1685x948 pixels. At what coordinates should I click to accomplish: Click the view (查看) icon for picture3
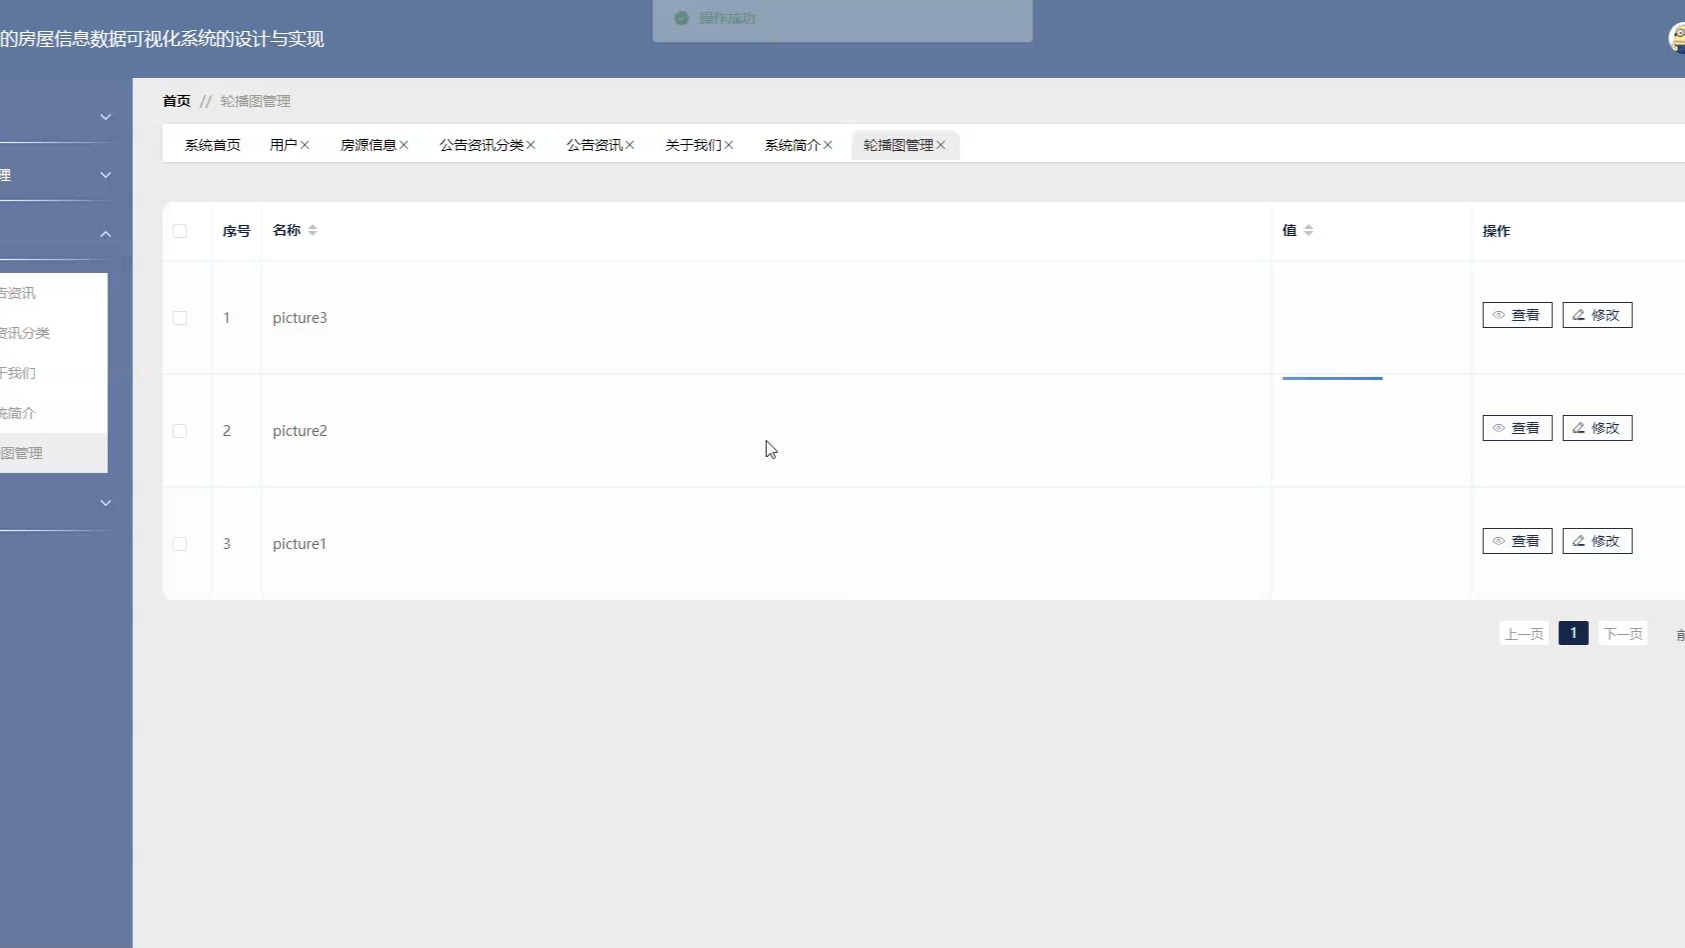pyautogui.click(x=1516, y=314)
